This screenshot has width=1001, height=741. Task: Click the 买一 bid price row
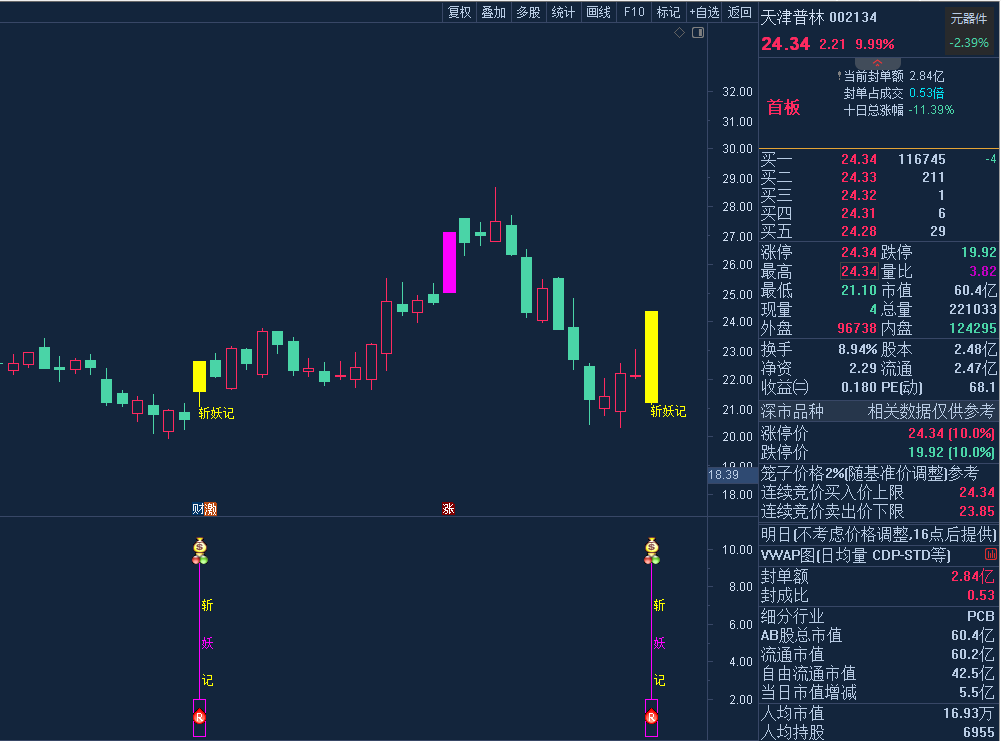coord(878,159)
